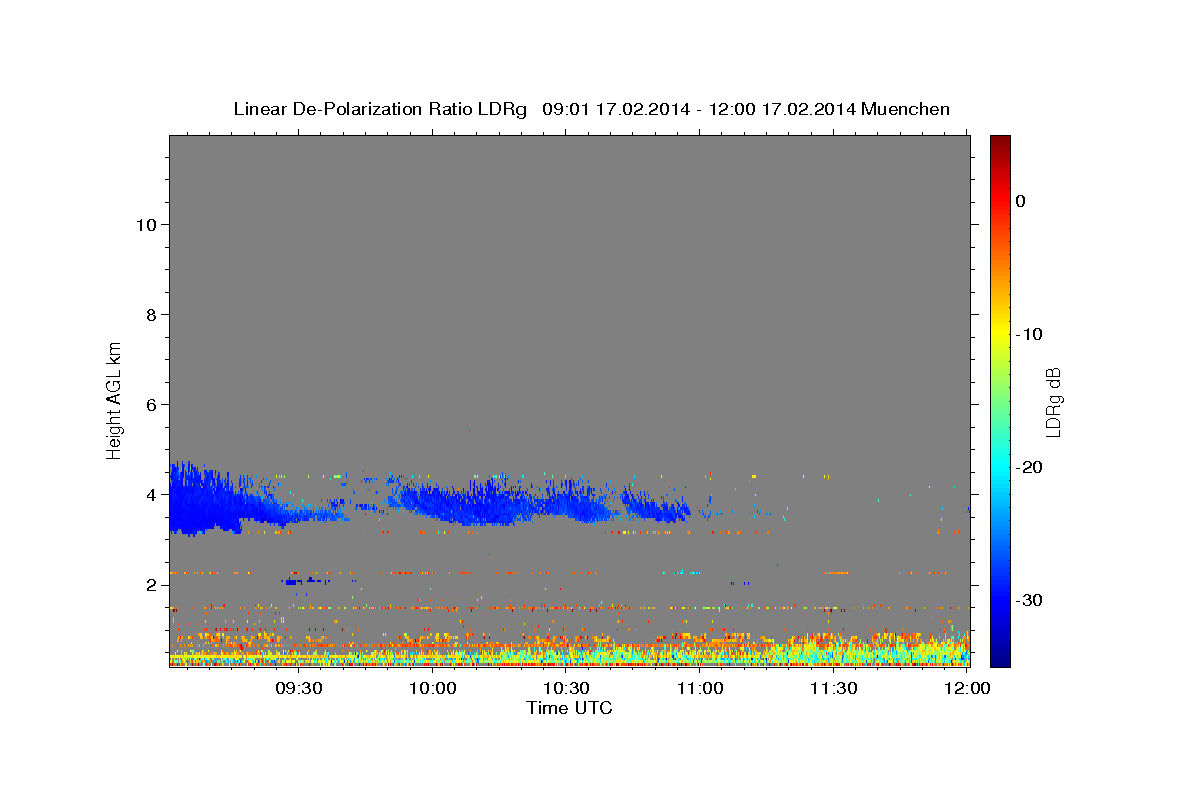The width and height of the screenshot is (1200, 800).
Task: Click the '-10' colorbar label
Action: (x=1029, y=334)
